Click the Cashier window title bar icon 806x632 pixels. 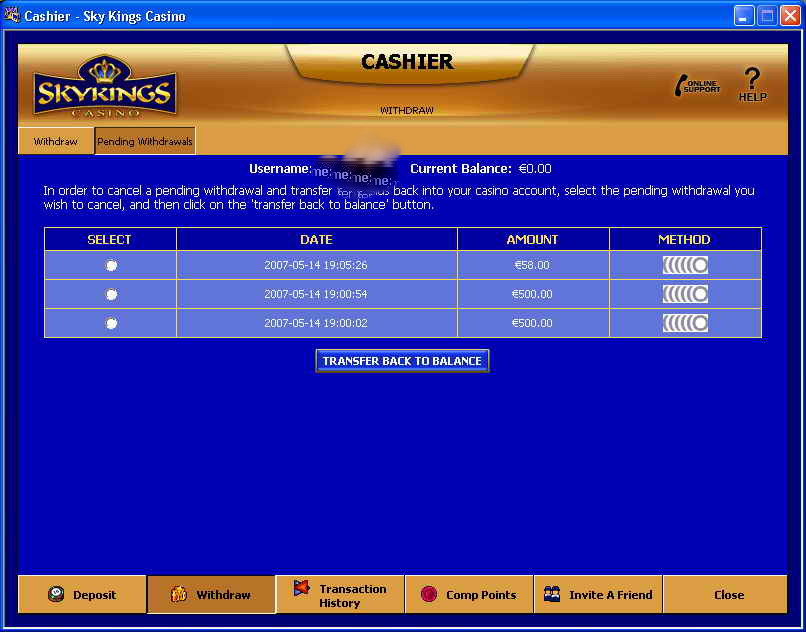pos(11,15)
